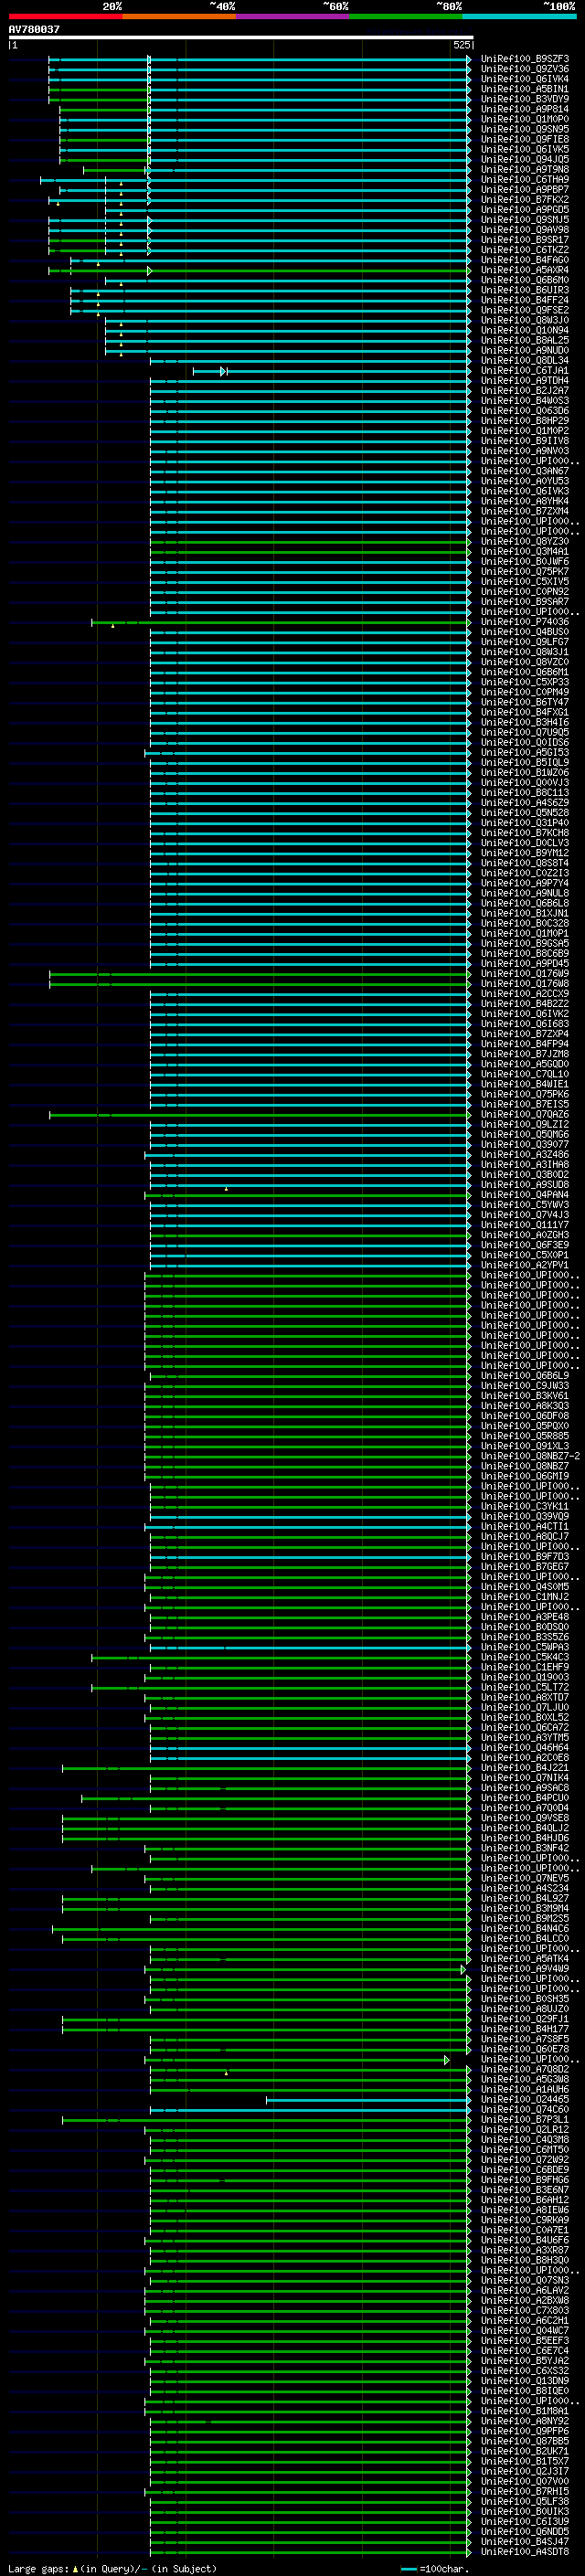
Task: Select hit label UniRef100_Q60E78
Action: click(524, 2049)
